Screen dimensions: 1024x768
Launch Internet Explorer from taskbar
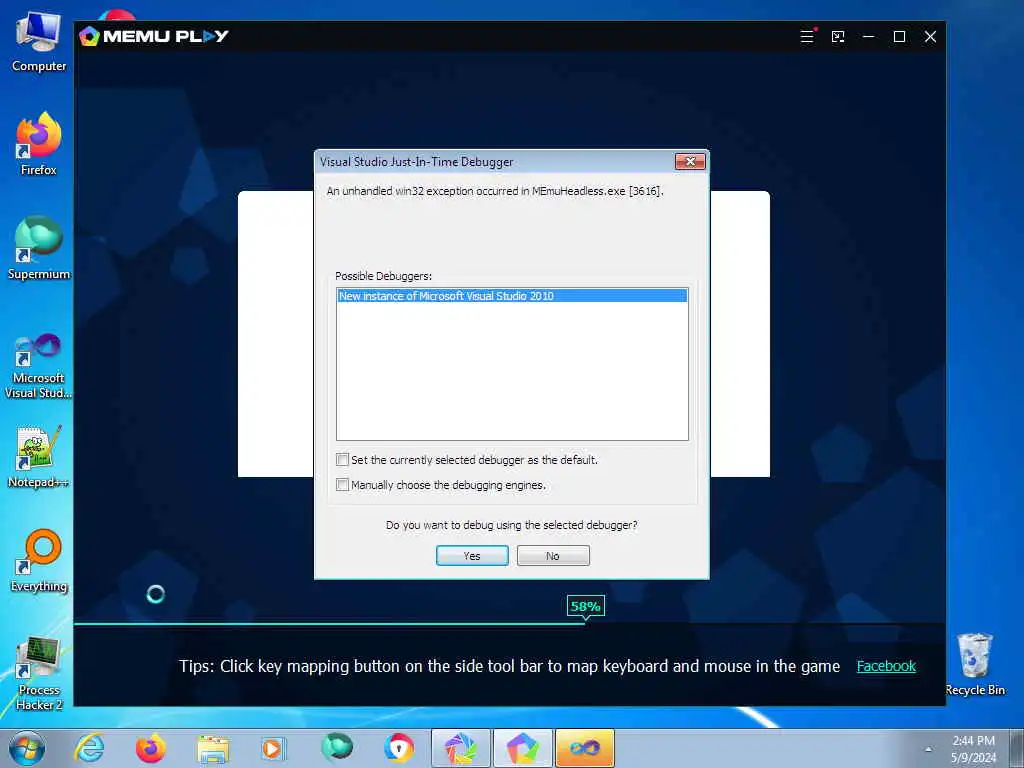point(89,748)
